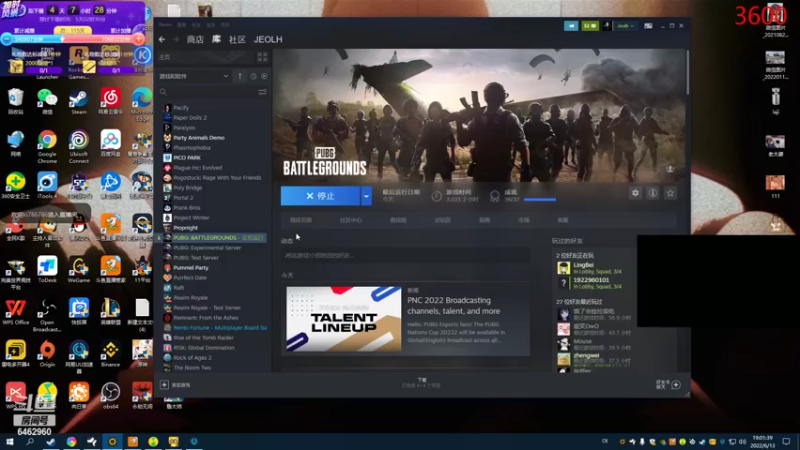
Task: Open advanced filter options icon
Action: pyautogui.click(x=262, y=92)
